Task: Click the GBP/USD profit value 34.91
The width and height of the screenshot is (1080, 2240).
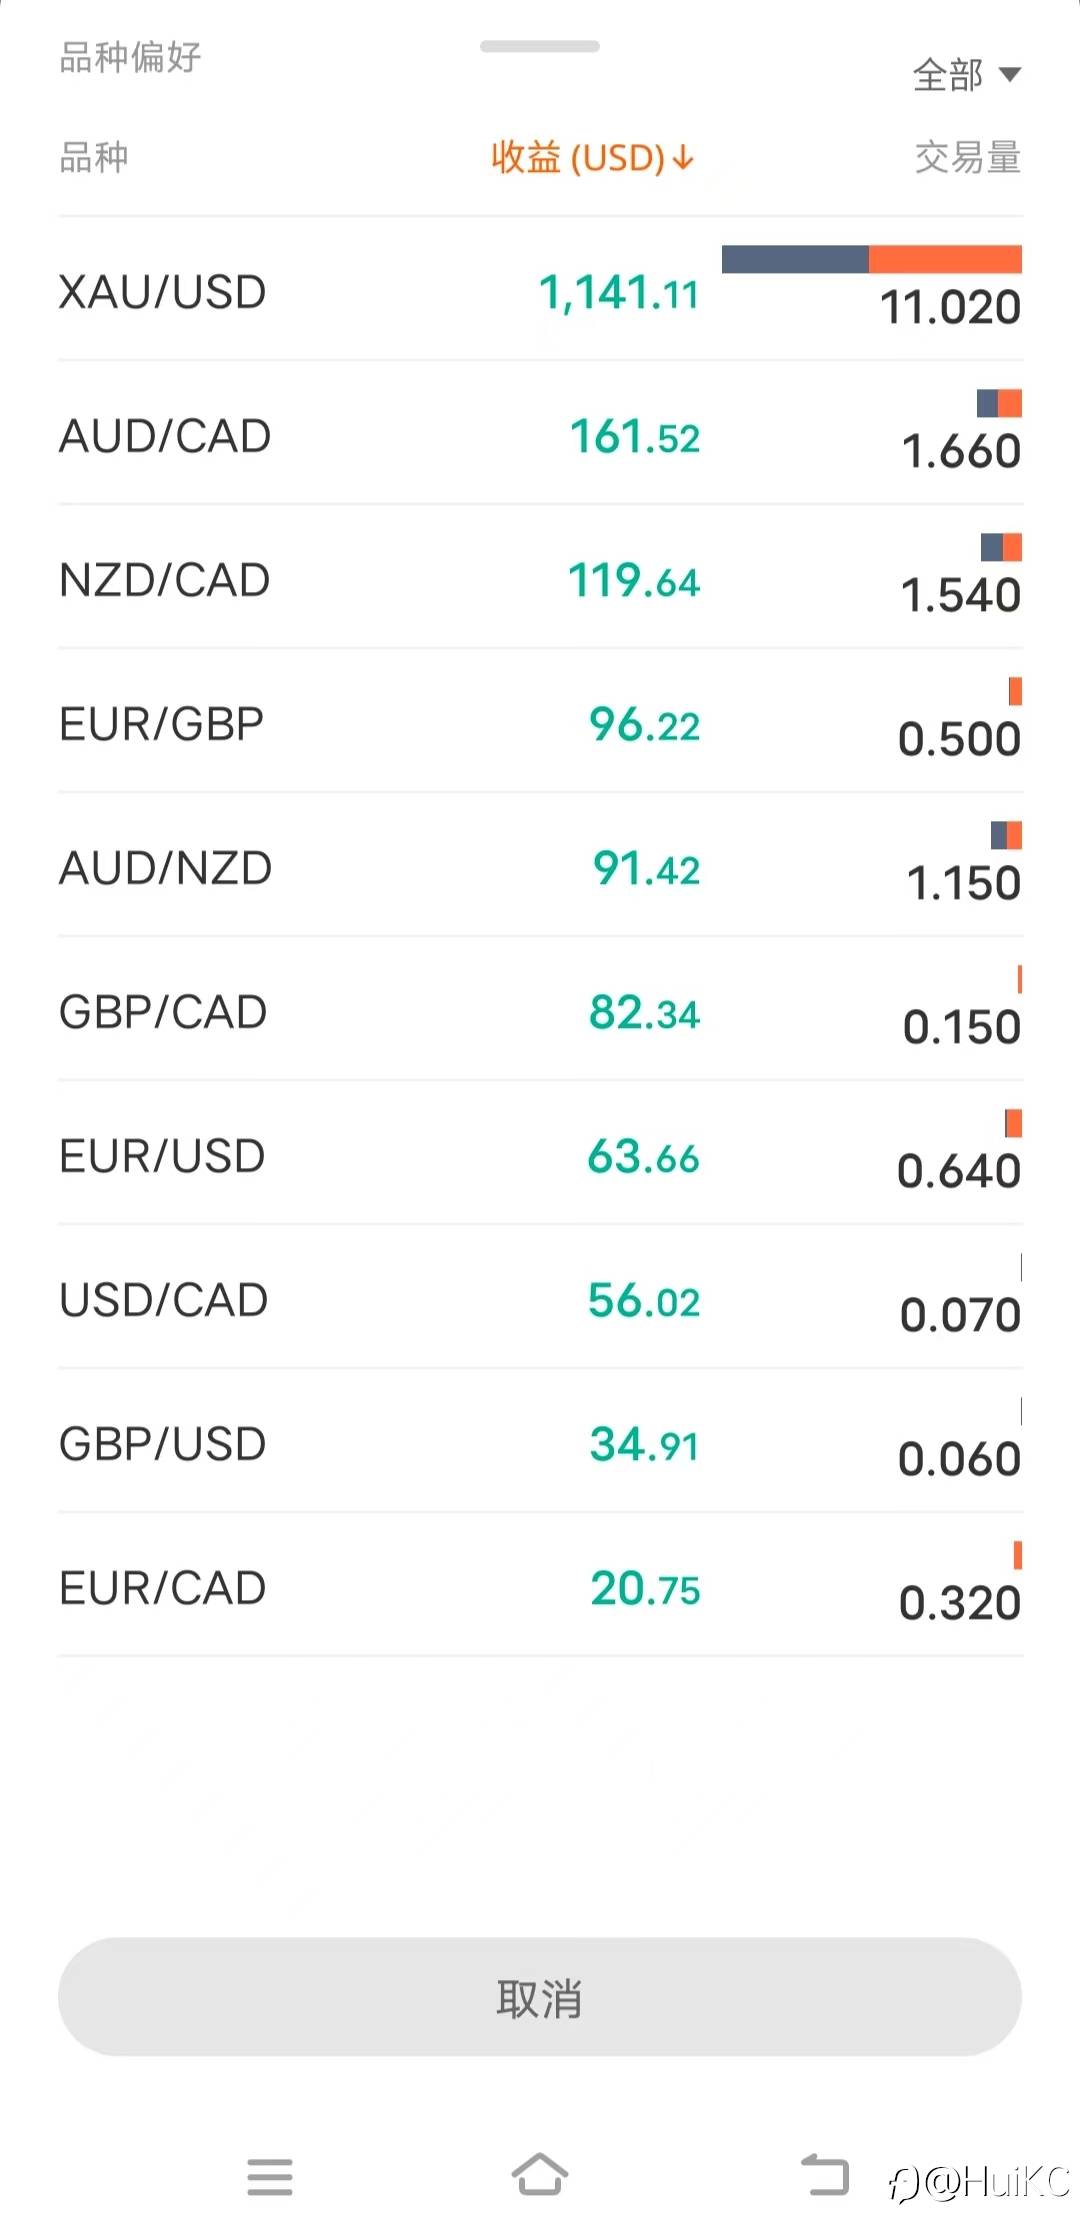Action: point(643,1444)
